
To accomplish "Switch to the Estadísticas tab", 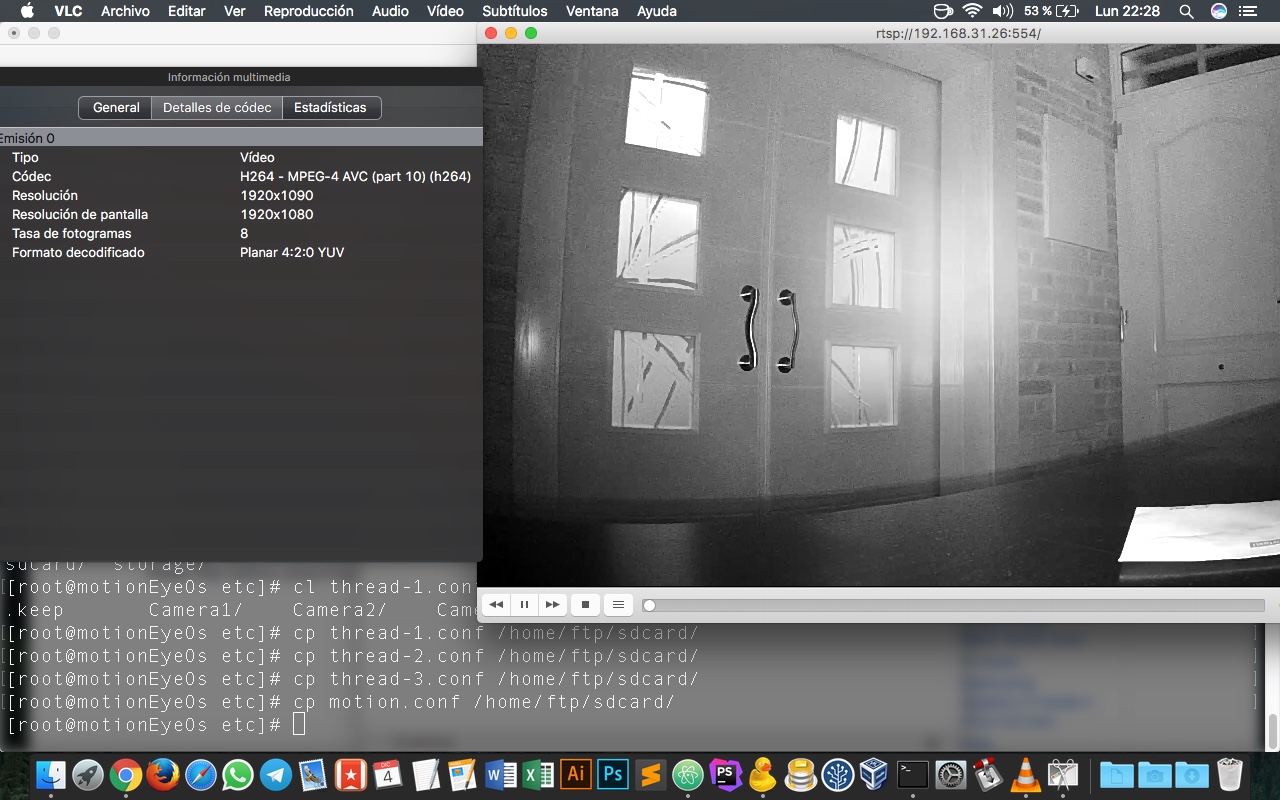I will (332, 107).
